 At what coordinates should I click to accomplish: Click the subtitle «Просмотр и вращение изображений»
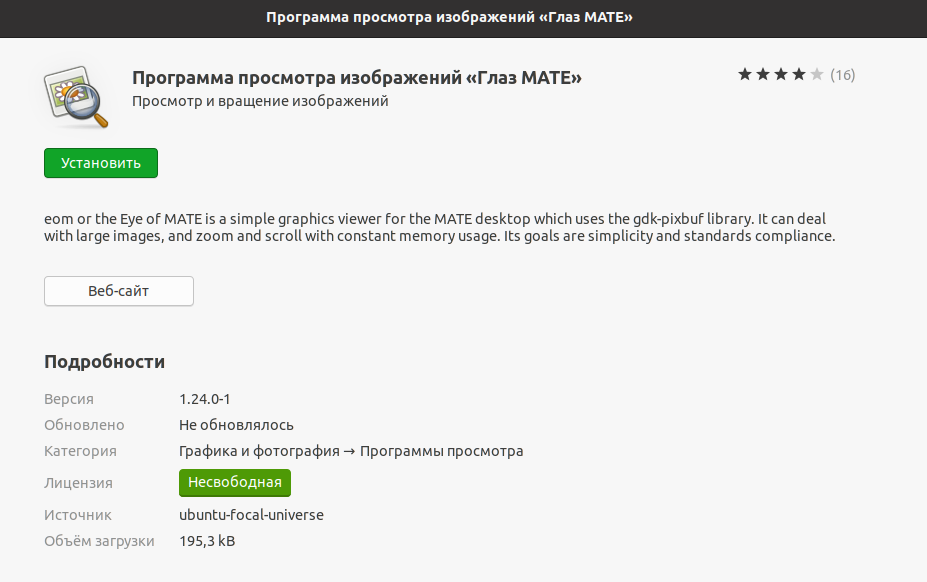click(260, 101)
